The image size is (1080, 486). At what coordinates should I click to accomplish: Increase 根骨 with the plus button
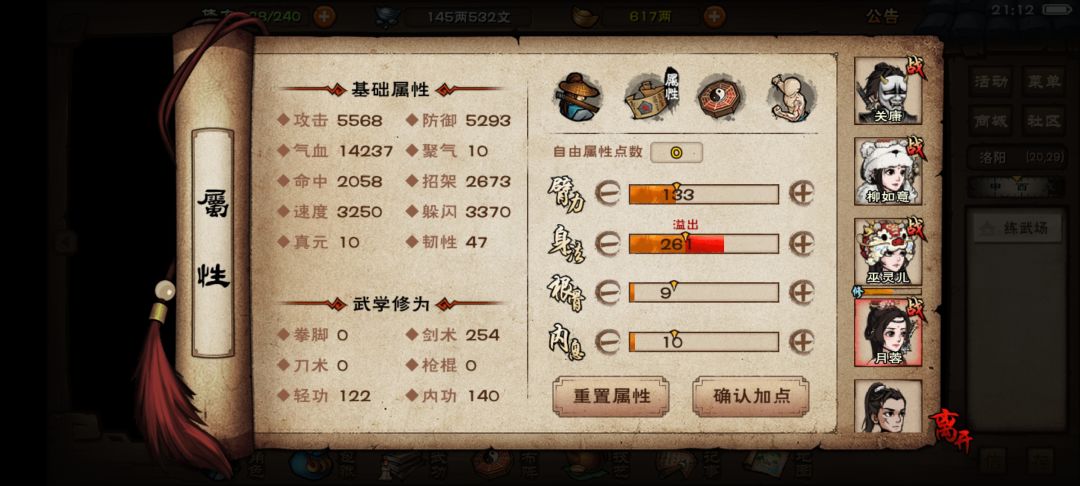pyautogui.click(x=802, y=292)
